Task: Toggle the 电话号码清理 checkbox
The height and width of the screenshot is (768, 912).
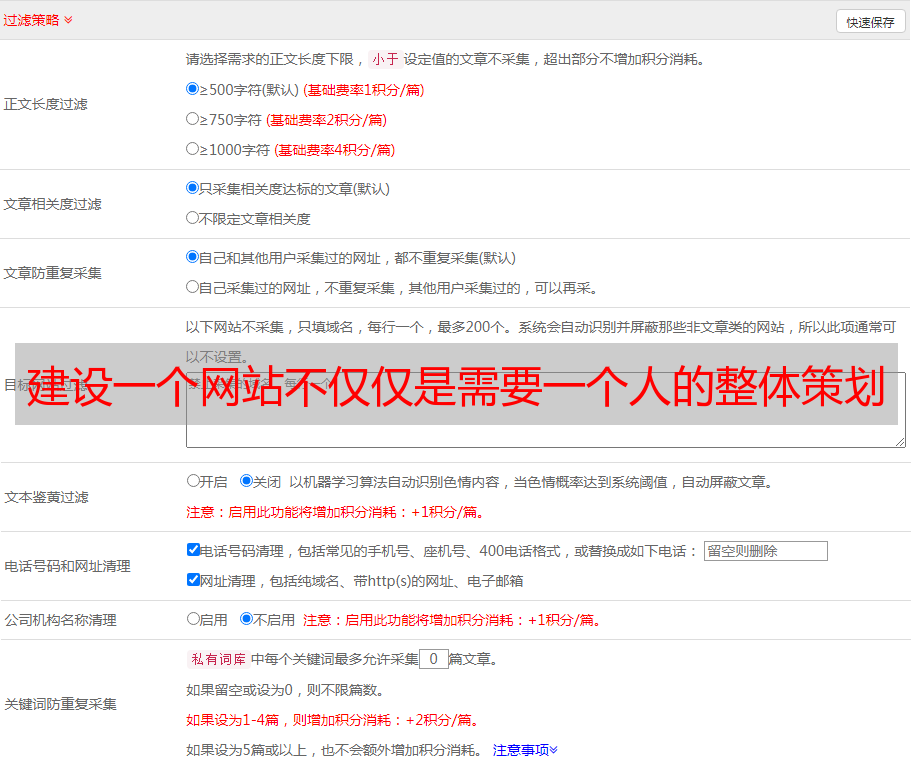Action: pos(193,550)
